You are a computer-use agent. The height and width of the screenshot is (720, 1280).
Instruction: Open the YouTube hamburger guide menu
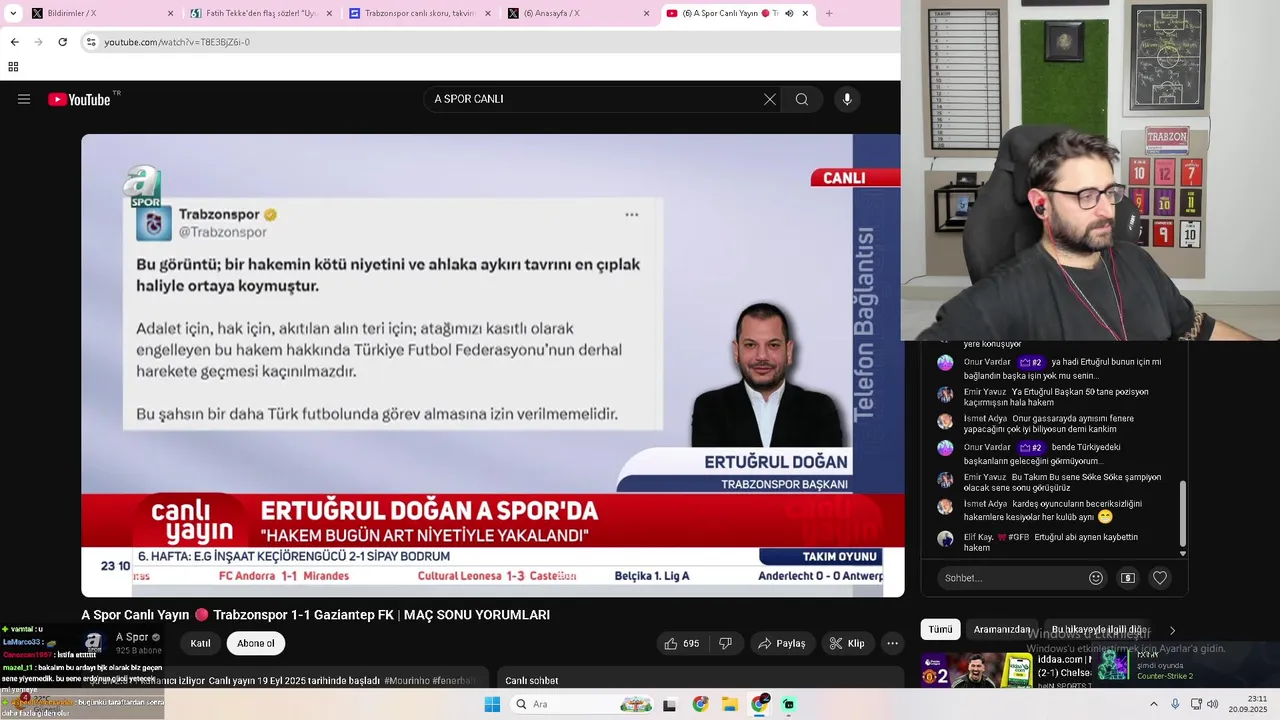[x=24, y=99]
